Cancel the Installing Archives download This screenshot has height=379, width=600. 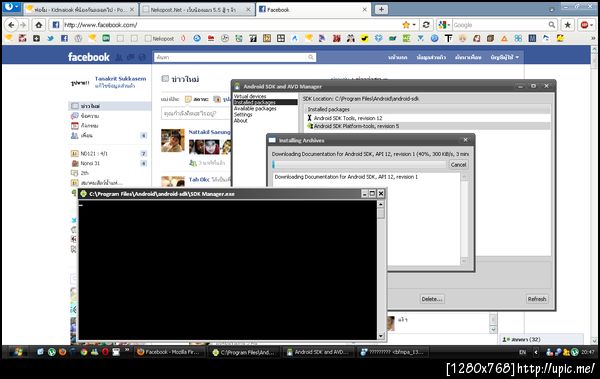coord(458,165)
